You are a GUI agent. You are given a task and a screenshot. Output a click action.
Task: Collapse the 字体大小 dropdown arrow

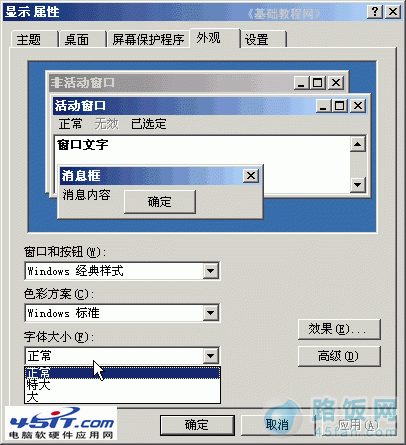pyautogui.click(x=210, y=356)
